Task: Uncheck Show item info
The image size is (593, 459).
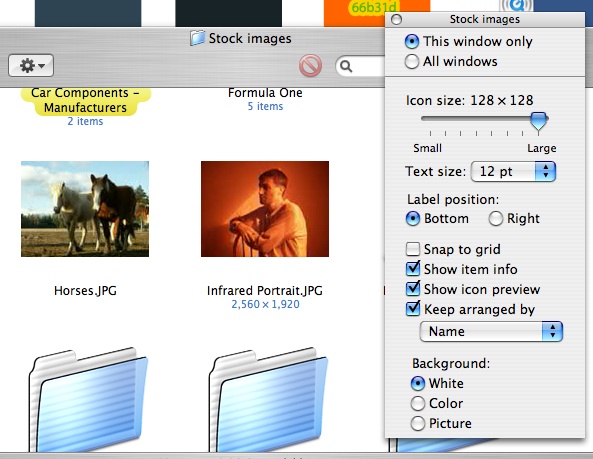Action: pyautogui.click(x=413, y=269)
